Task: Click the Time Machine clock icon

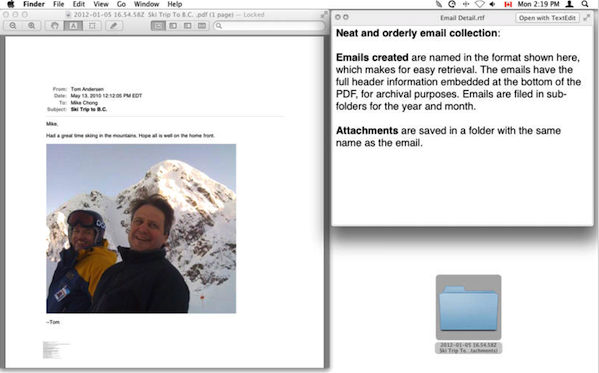Action: pos(452,4)
